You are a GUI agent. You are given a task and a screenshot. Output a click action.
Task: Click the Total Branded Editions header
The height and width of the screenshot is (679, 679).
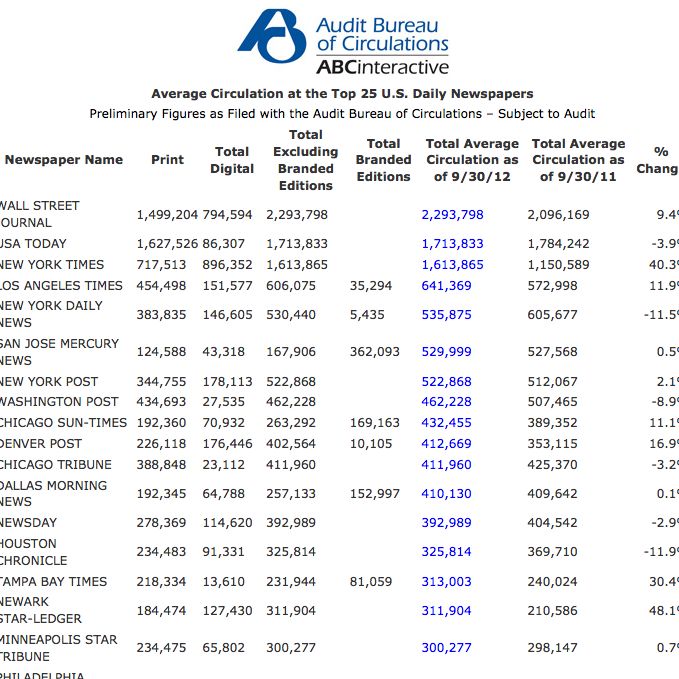(x=383, y=160)
